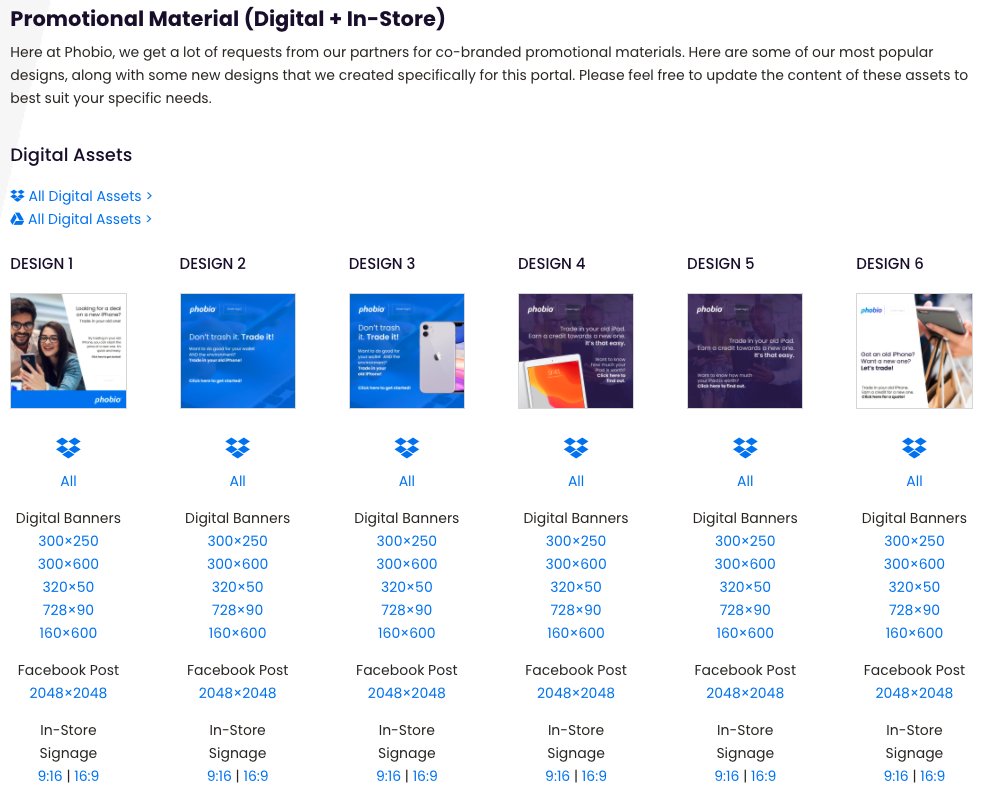Click the All link under Design 5
This screenshot has width=991, height=808.
tap(745, 481)
